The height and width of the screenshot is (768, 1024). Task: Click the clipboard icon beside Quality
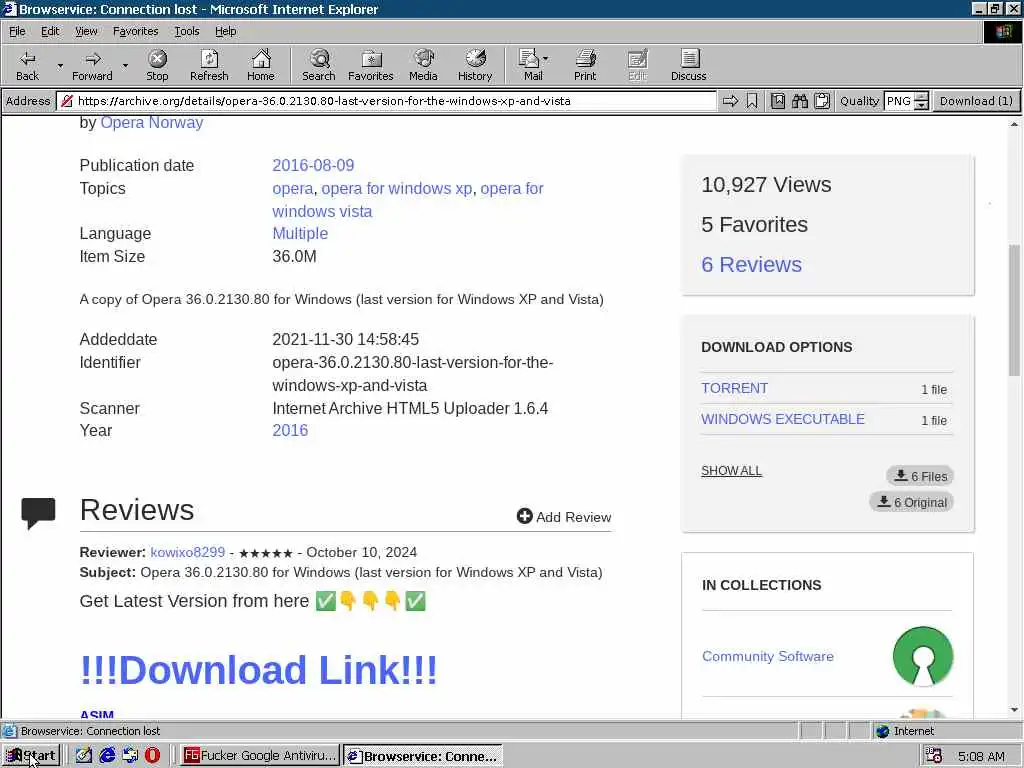[822, 101]
